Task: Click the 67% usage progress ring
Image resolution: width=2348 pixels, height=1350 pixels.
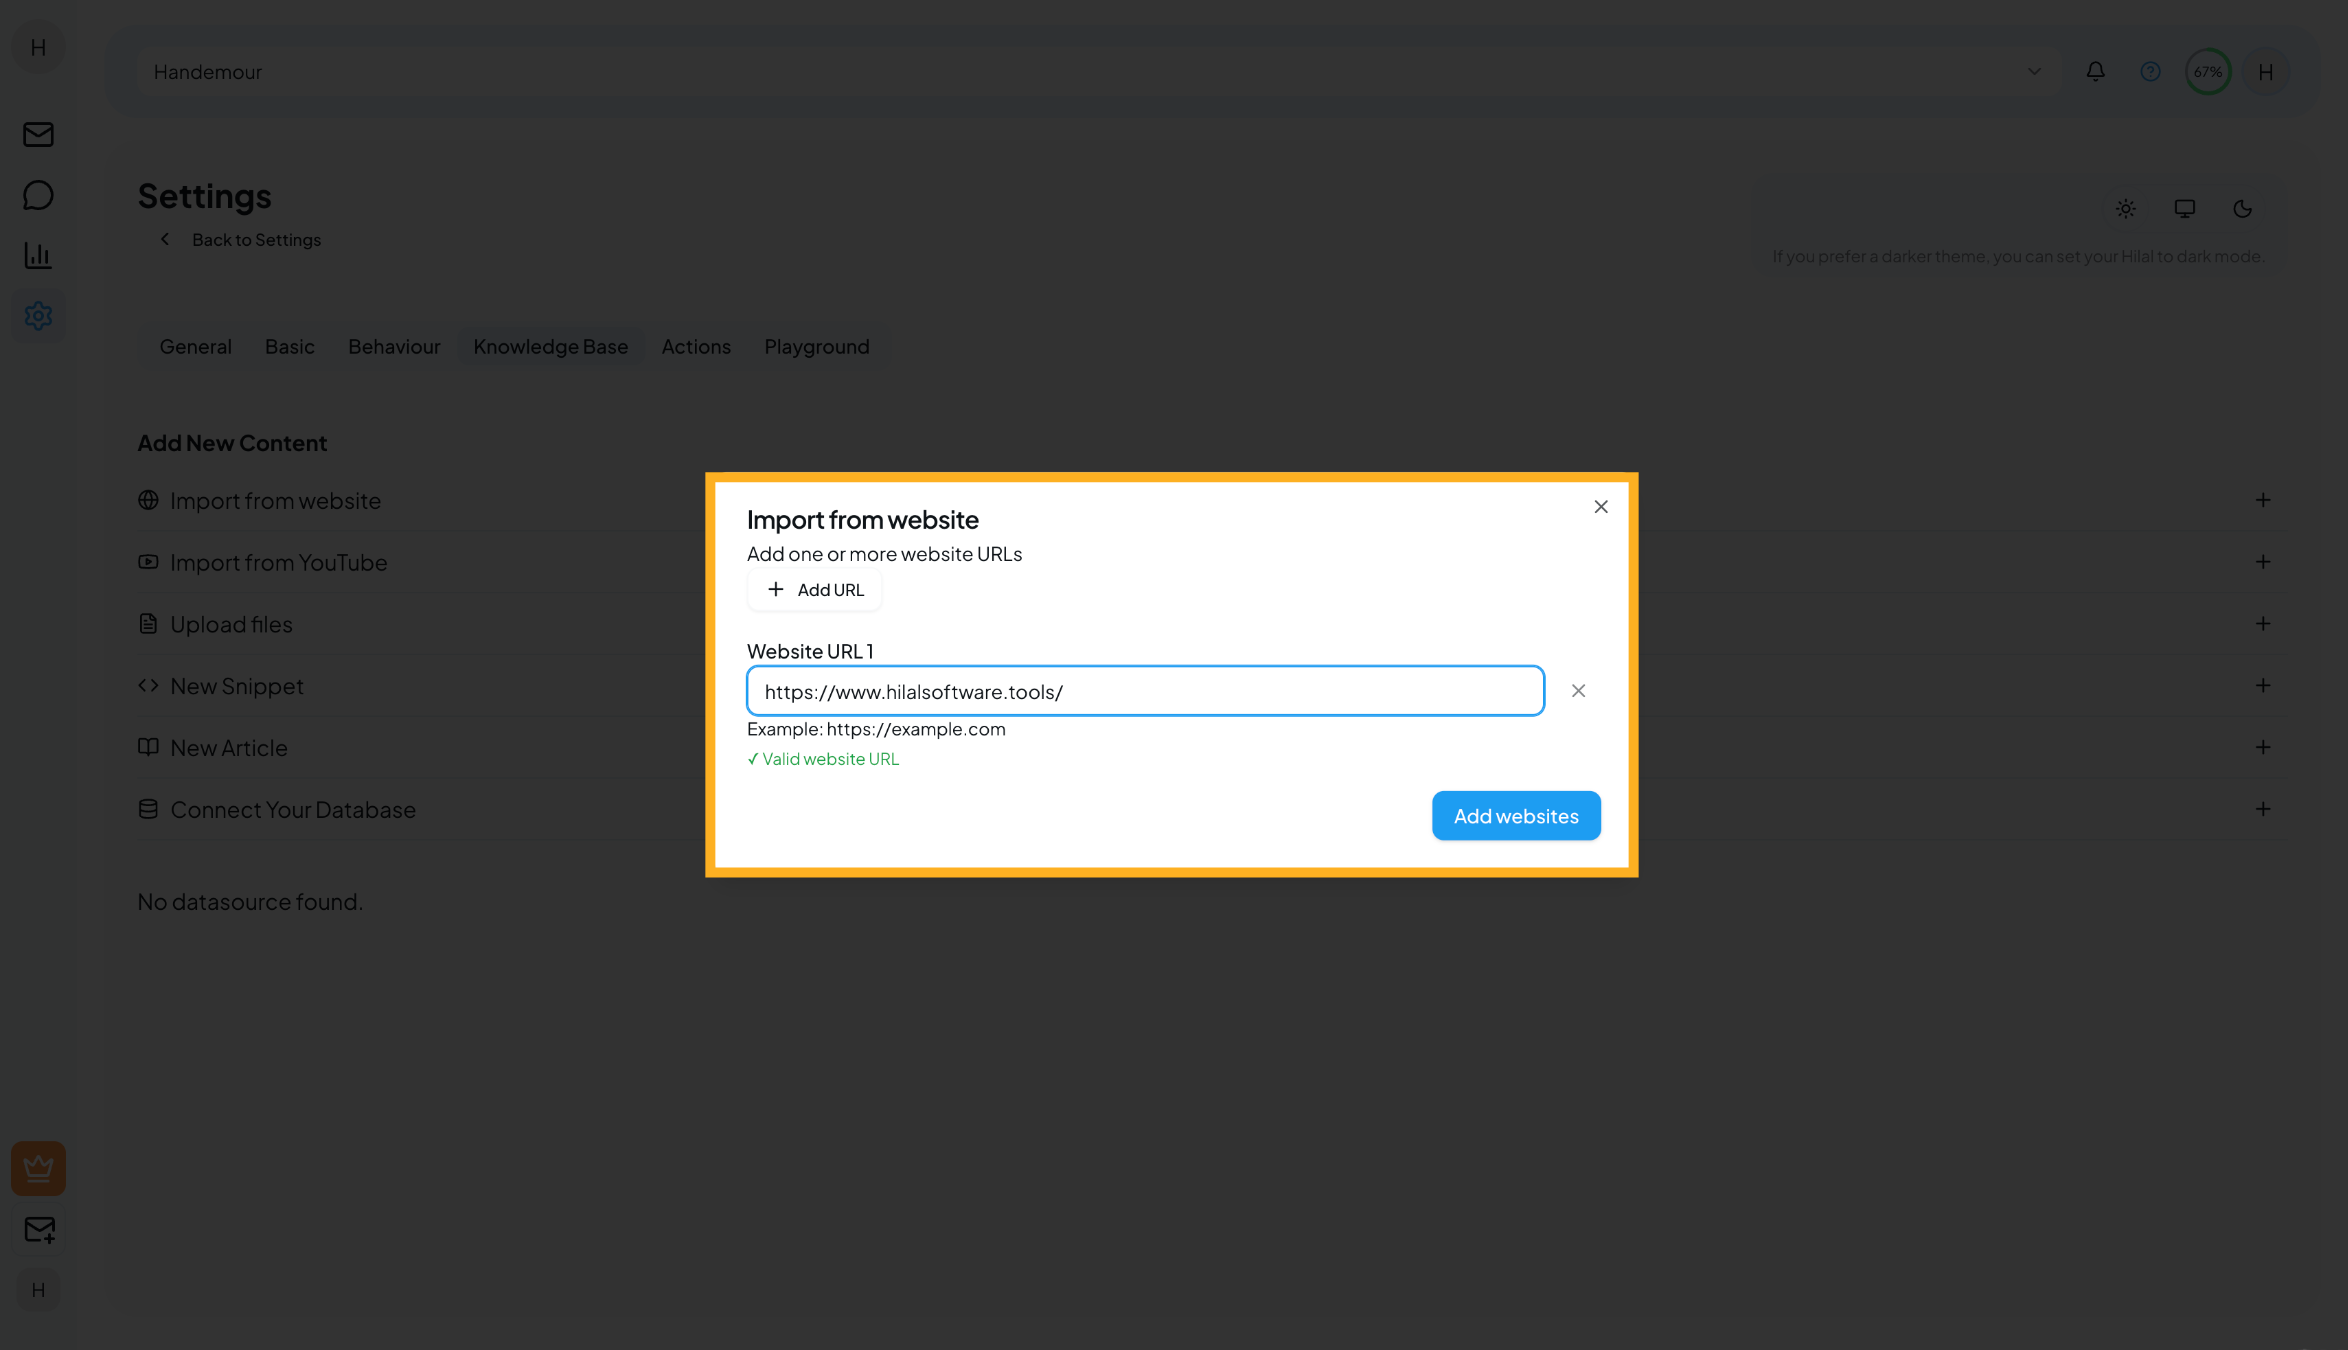Action: point(2208,71)
